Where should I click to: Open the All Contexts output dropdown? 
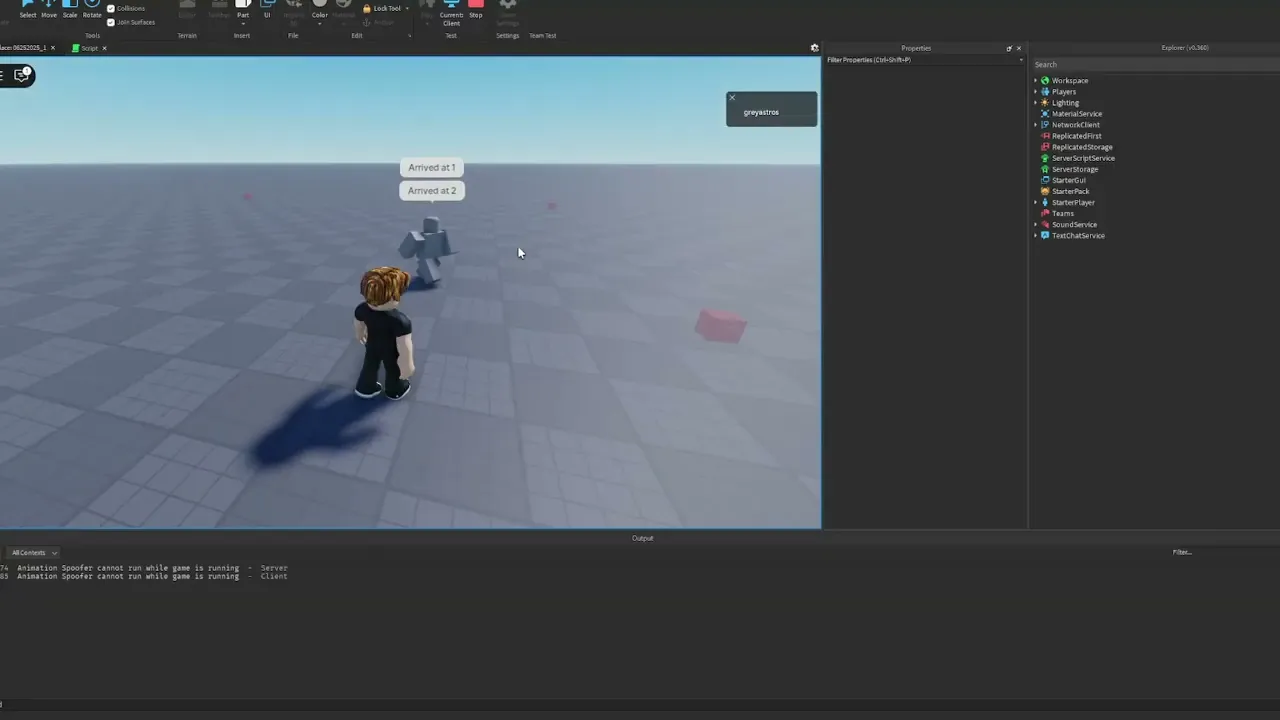[x=34, y=553]
